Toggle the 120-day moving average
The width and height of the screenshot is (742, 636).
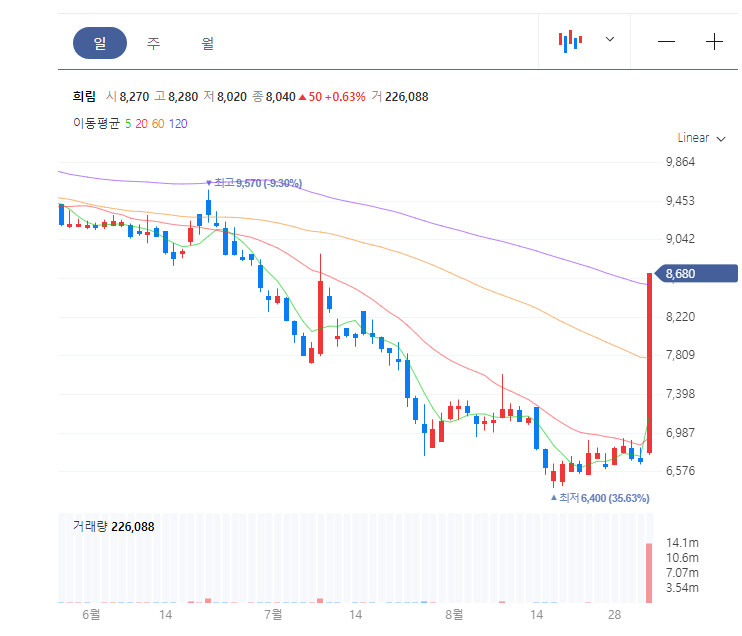click(178, 124)
